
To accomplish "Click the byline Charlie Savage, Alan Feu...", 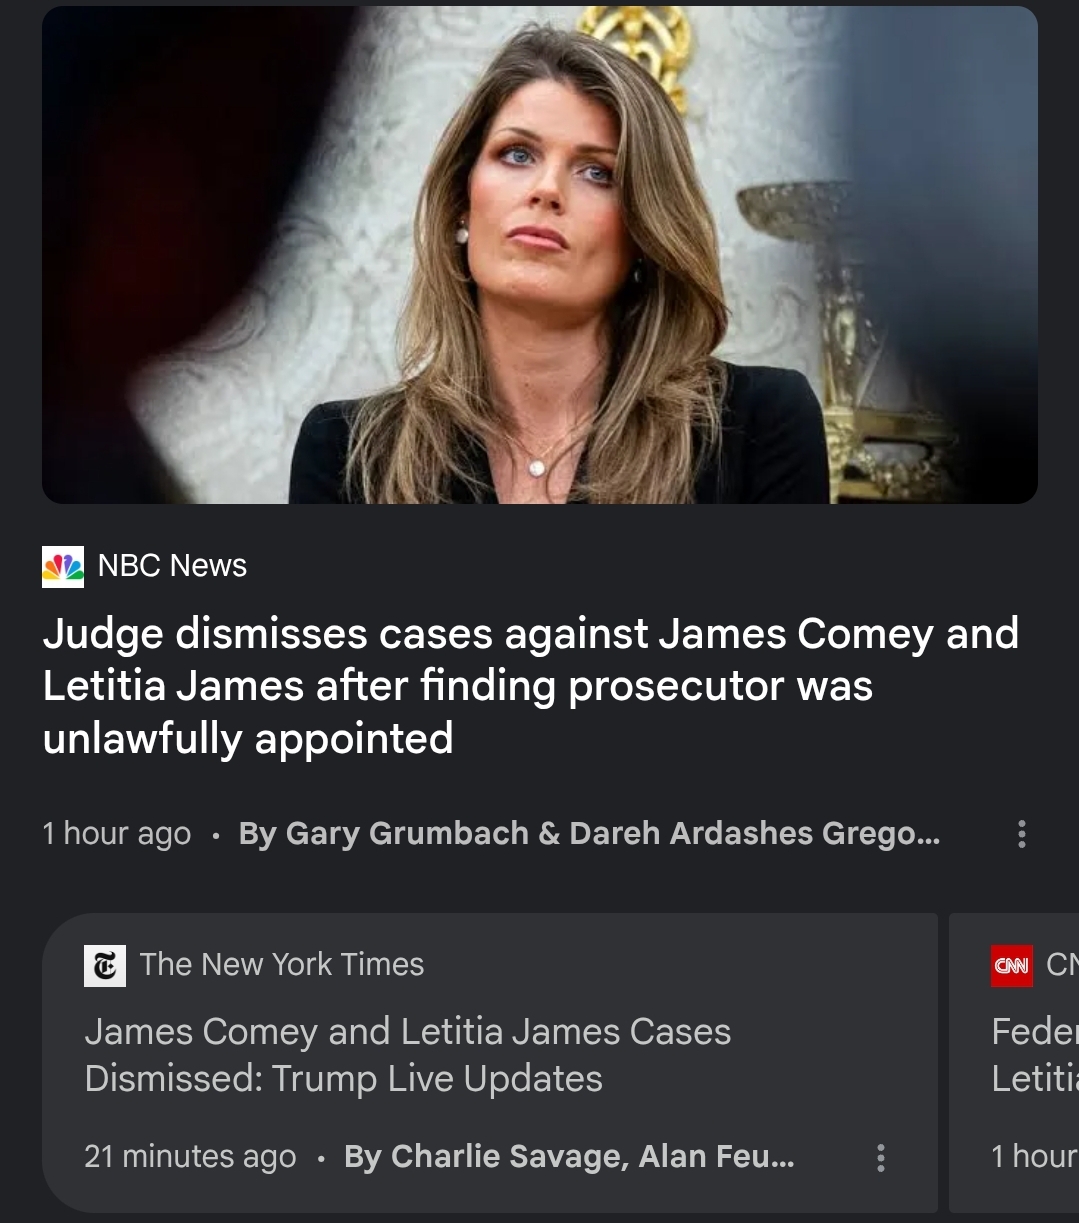I will pos(569,1156).
